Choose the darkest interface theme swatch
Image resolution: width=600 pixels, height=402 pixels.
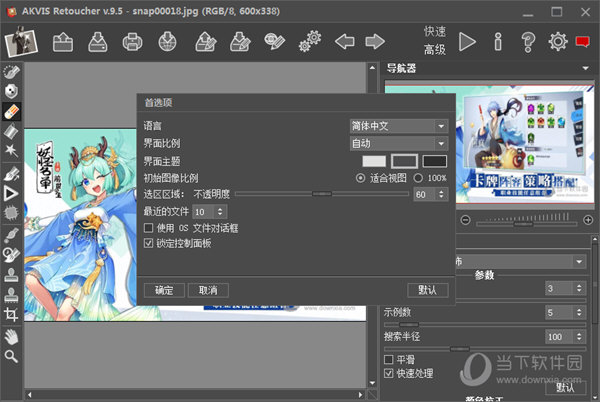tap(434, 160)
